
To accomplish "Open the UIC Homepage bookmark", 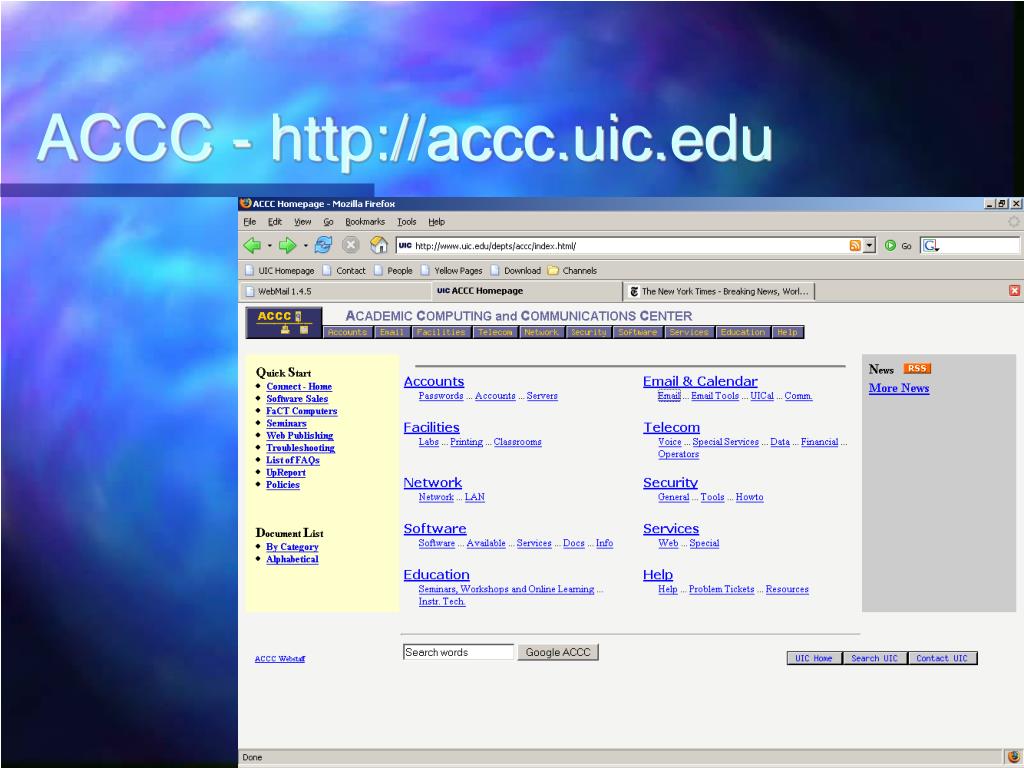I will pyautogui.click(x=280, y=270).
